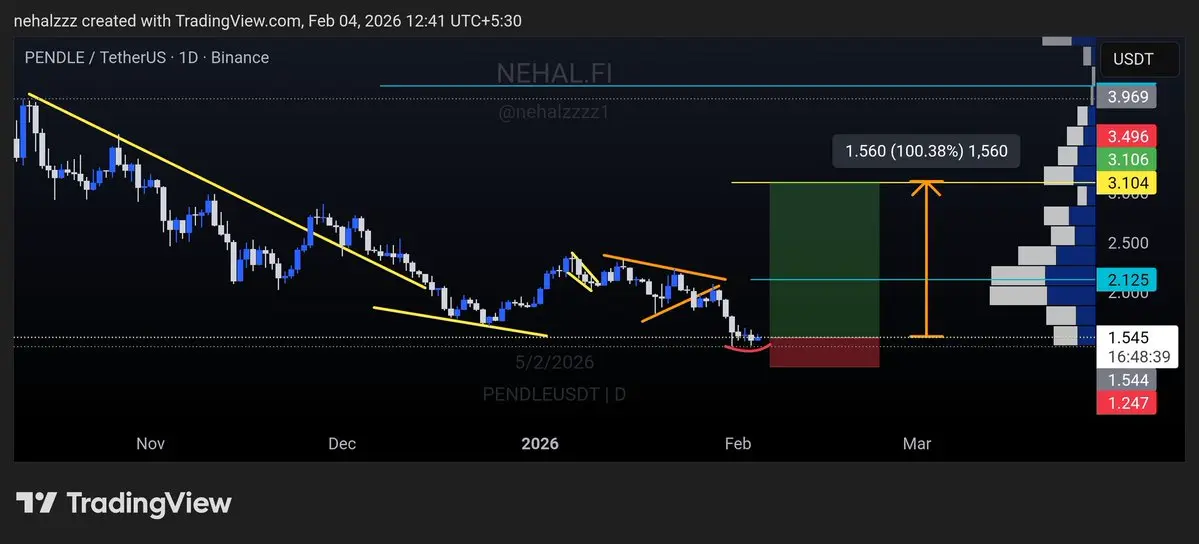Click the 3.106 green price label
Screen dimensions: 1199x544
(x=1126, y=159)
